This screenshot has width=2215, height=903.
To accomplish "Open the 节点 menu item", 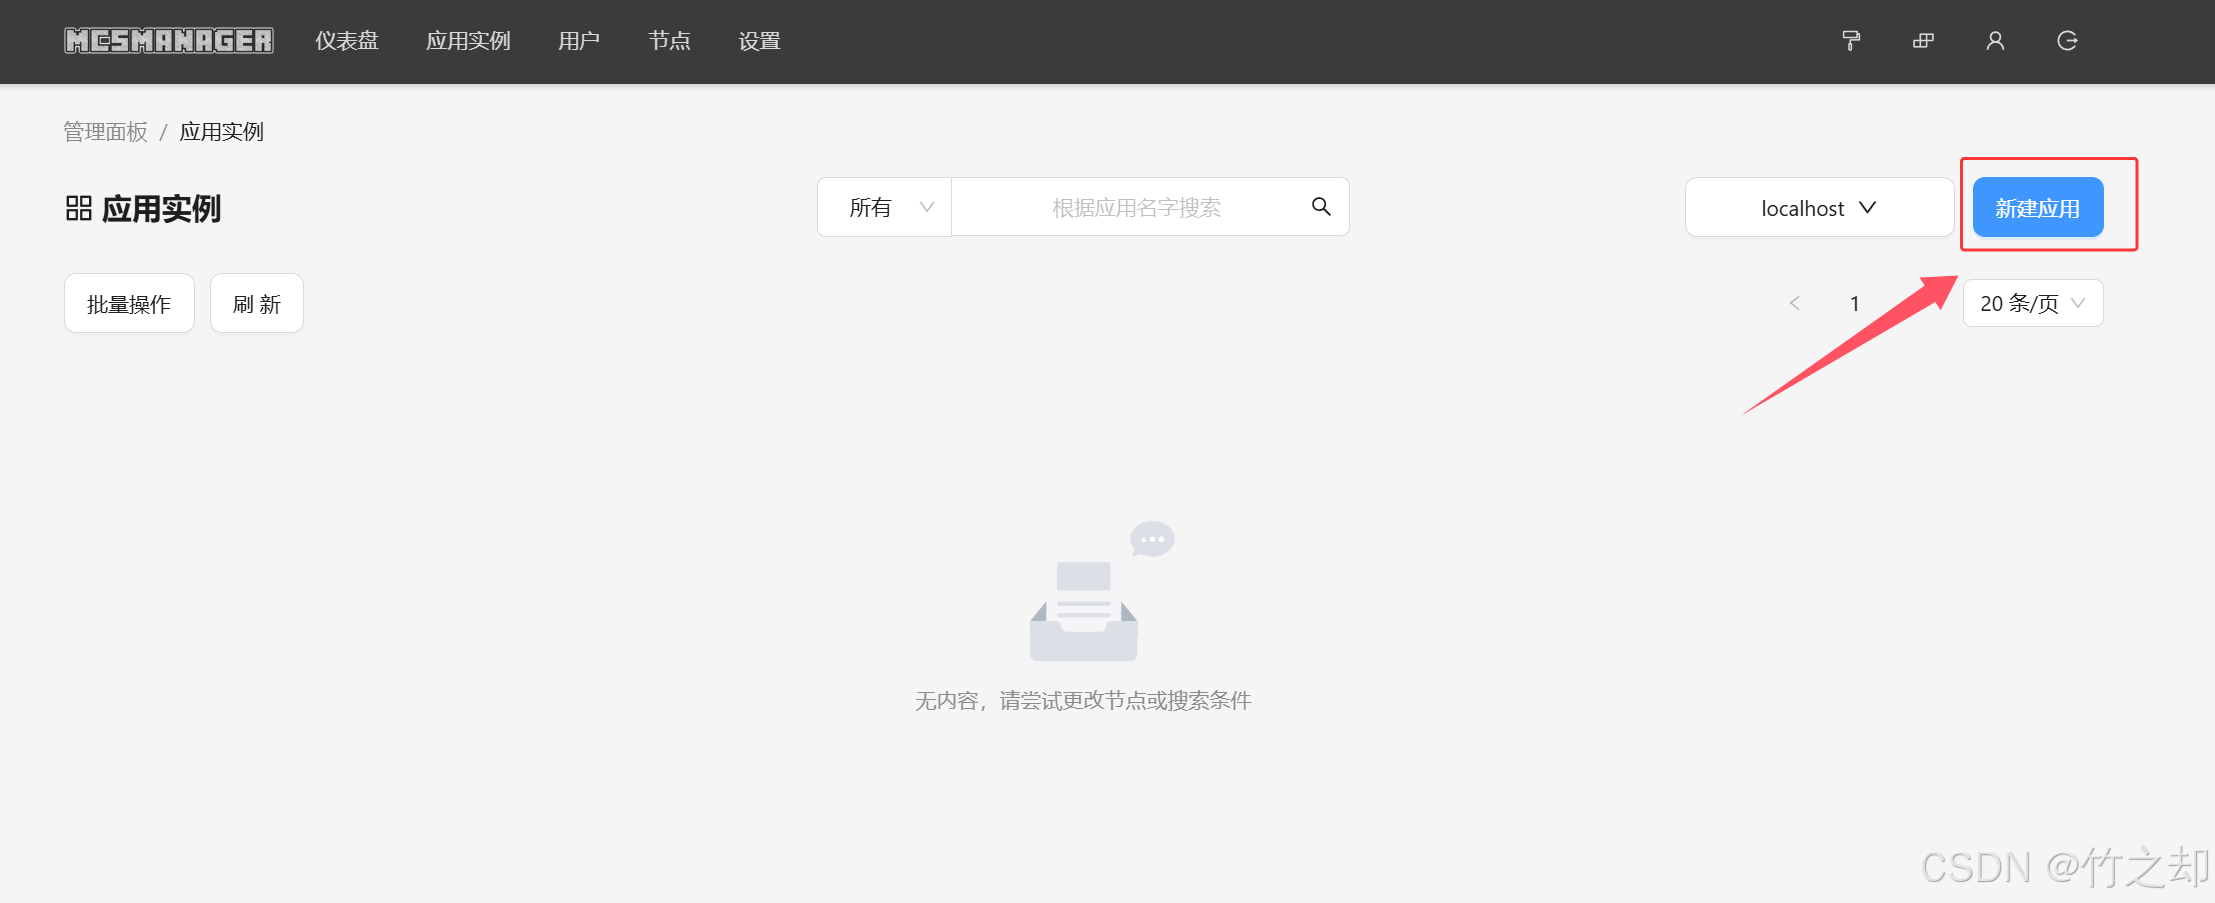I will click(669, 41).
